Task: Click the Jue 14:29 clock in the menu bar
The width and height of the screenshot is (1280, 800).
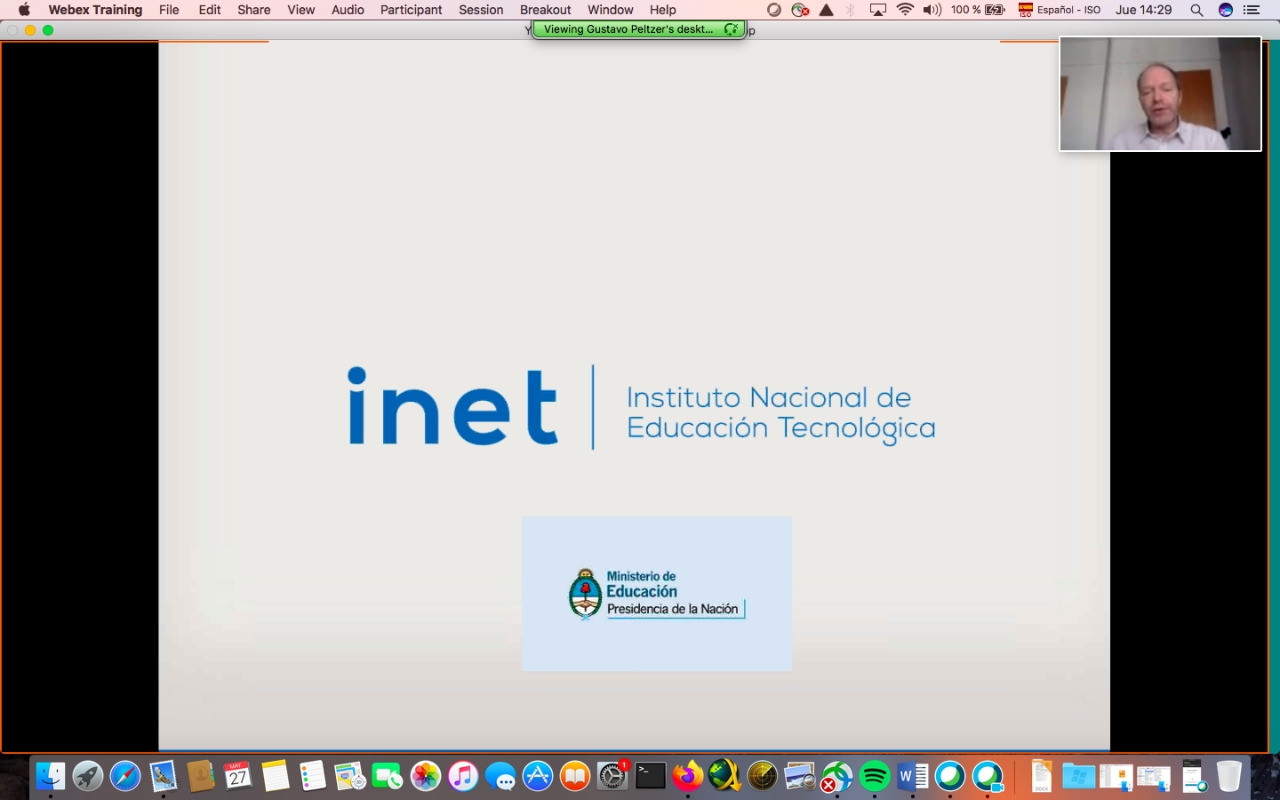Action: (x=1143, y=10)
